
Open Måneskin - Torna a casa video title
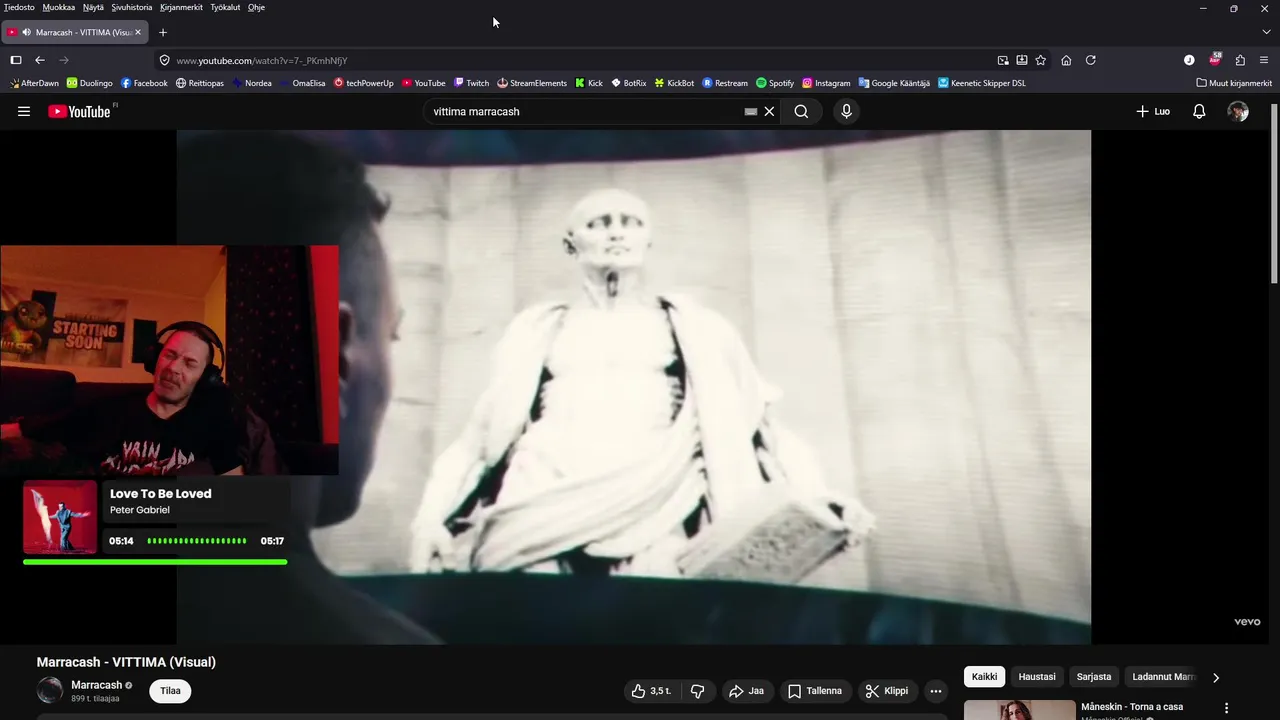(x=1132, y=707)
